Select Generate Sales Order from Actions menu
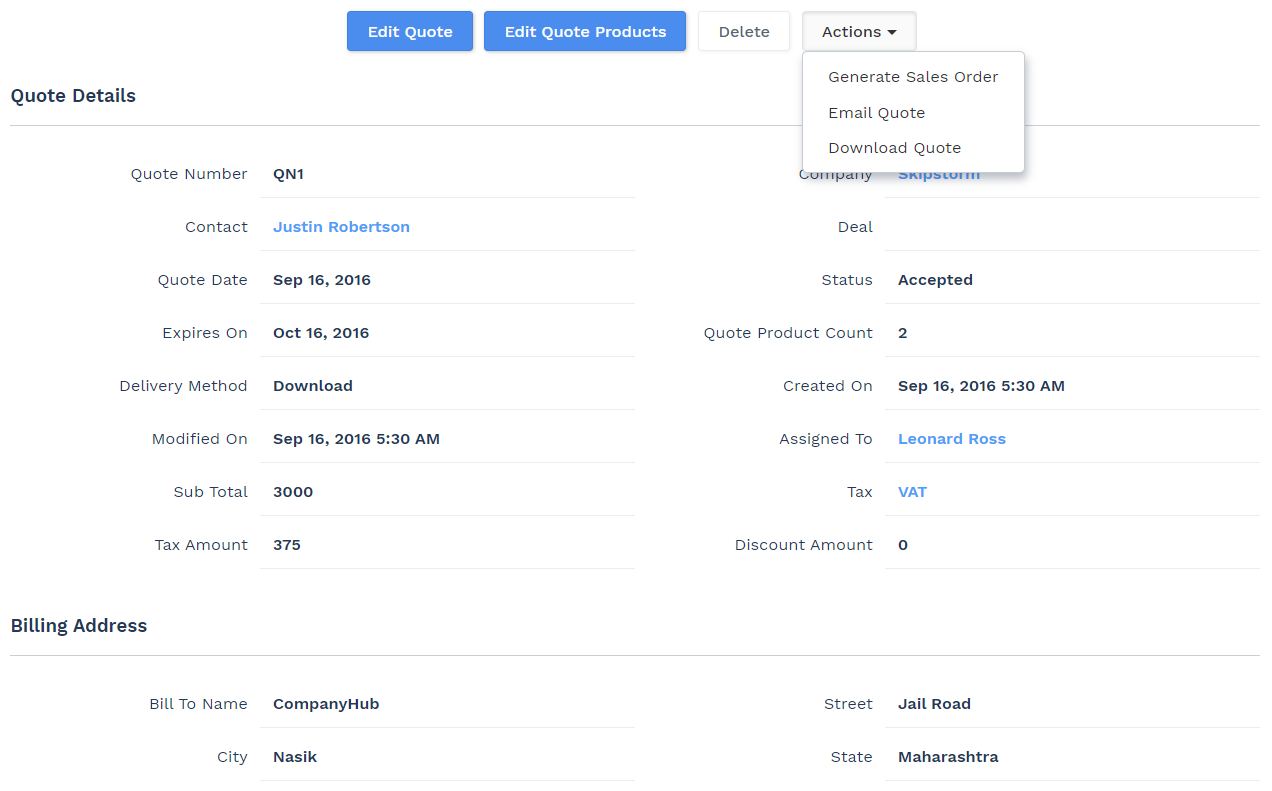 (913, 76)
